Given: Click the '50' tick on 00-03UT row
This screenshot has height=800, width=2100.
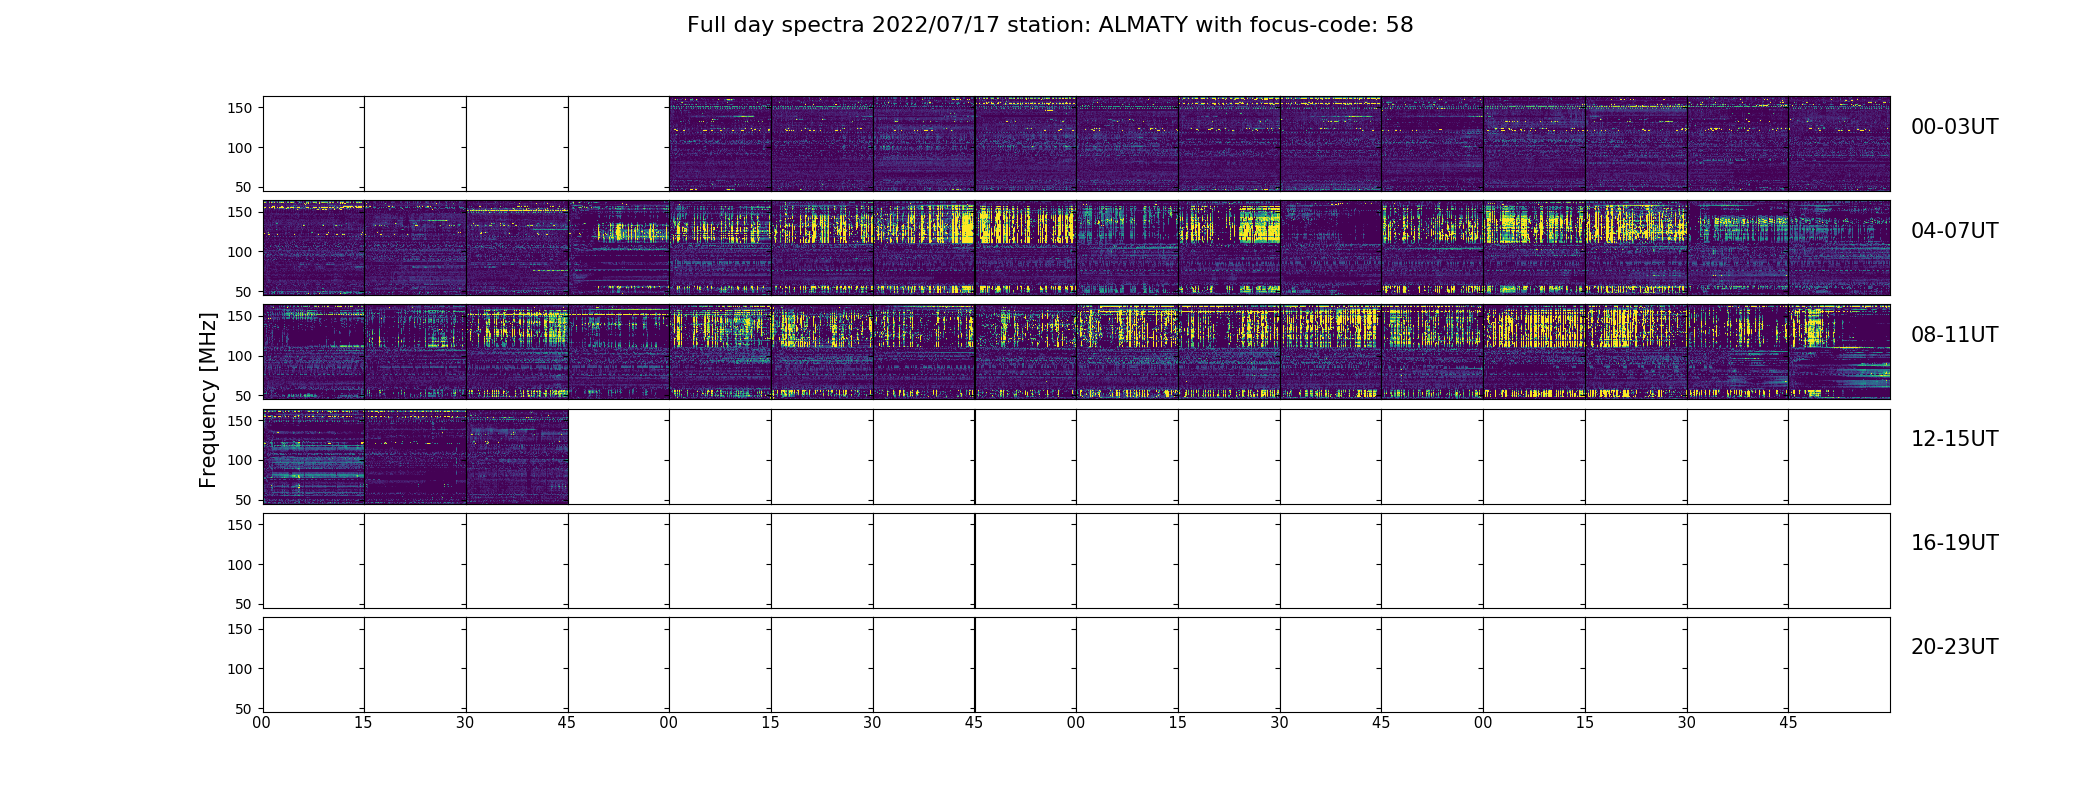Looking at the screenshot, I should click(244, 187).
